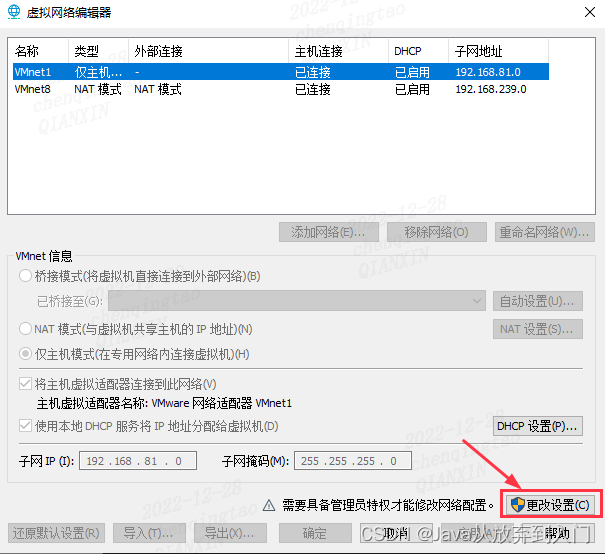The height and width of the screenshot is (554, 605).
Task: Click the 重命名网络(W) button
Action: [544, 232]
